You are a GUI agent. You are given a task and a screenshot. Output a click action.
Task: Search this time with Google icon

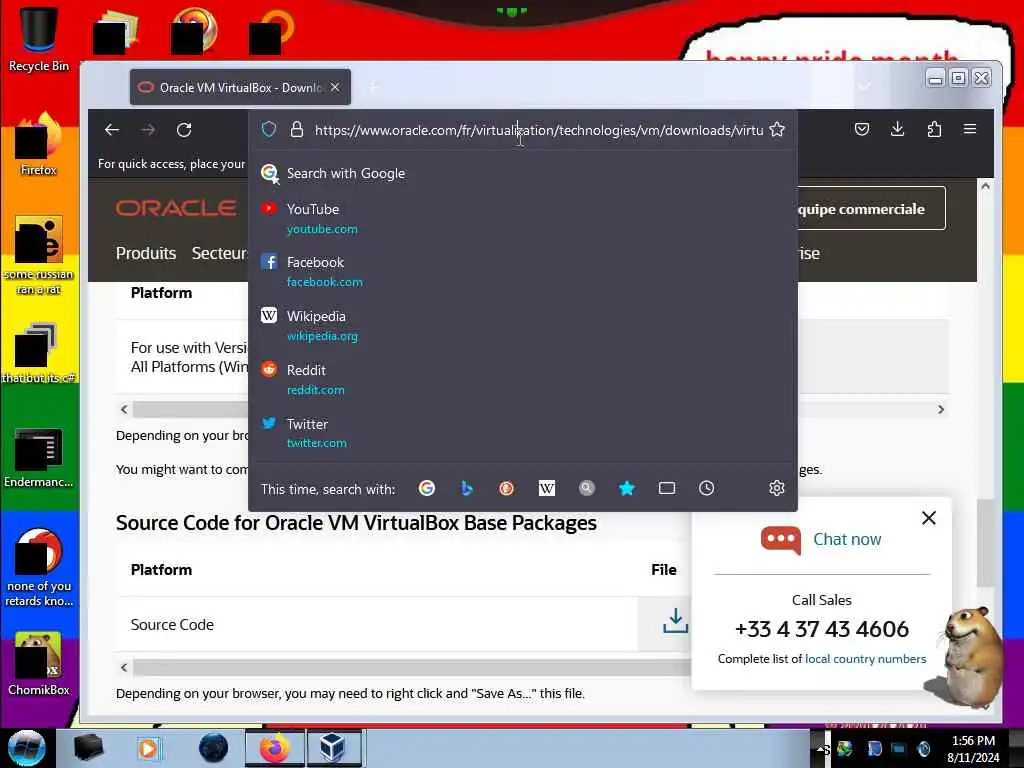click(x=426, y=488)
